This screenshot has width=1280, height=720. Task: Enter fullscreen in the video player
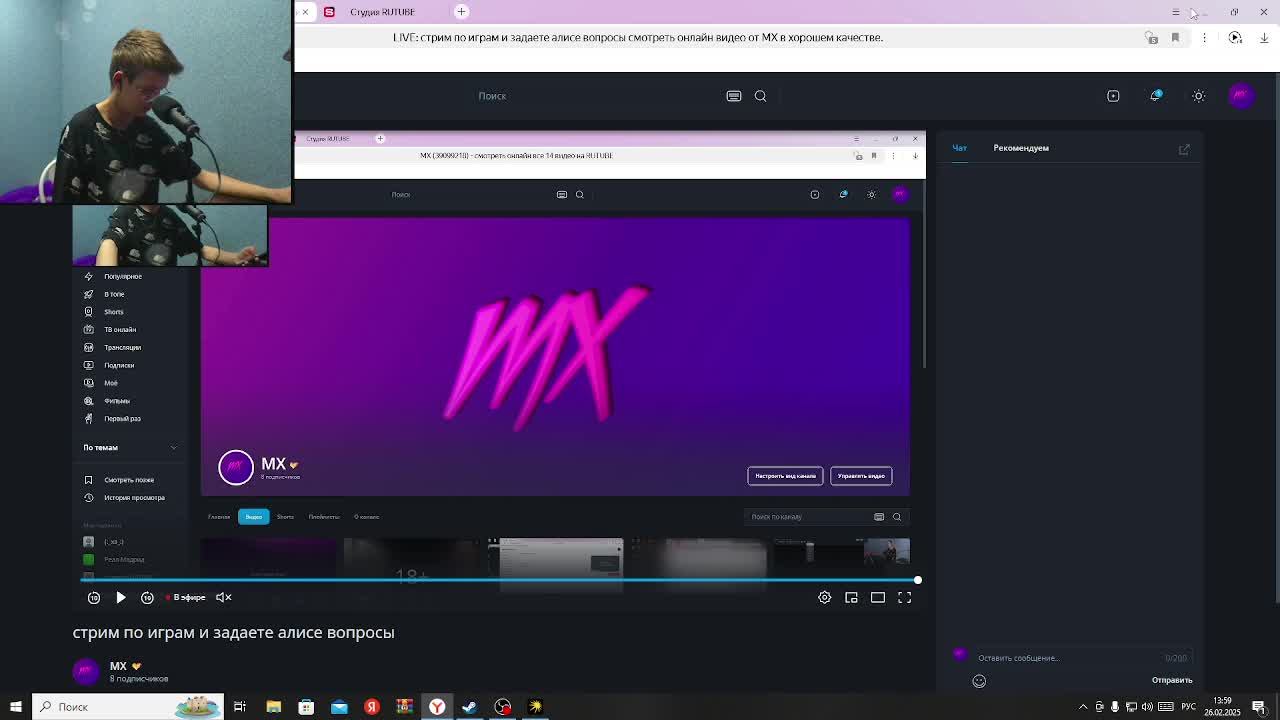click(904, 597)
